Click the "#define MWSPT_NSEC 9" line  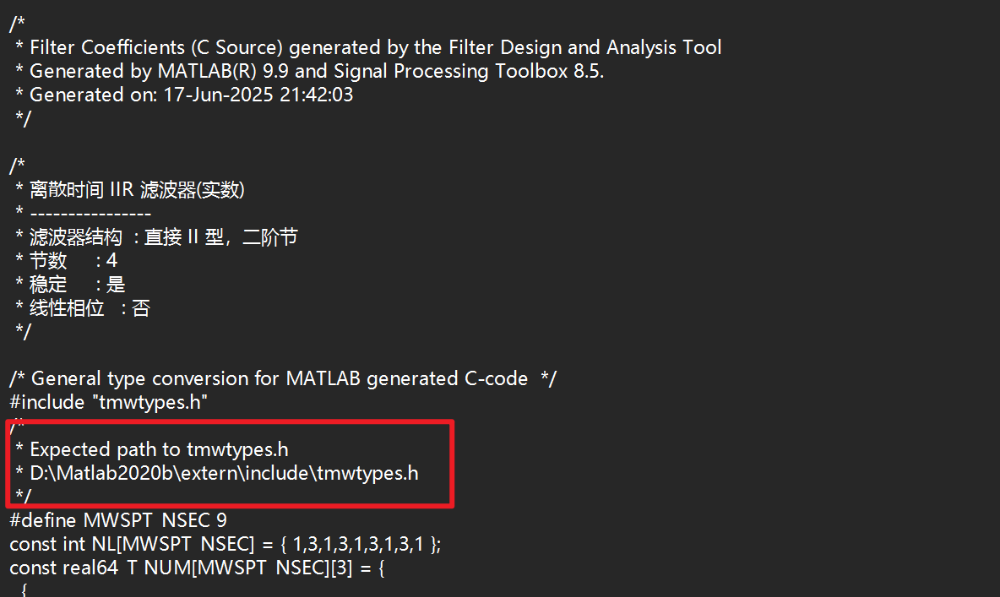coord(118,521)
